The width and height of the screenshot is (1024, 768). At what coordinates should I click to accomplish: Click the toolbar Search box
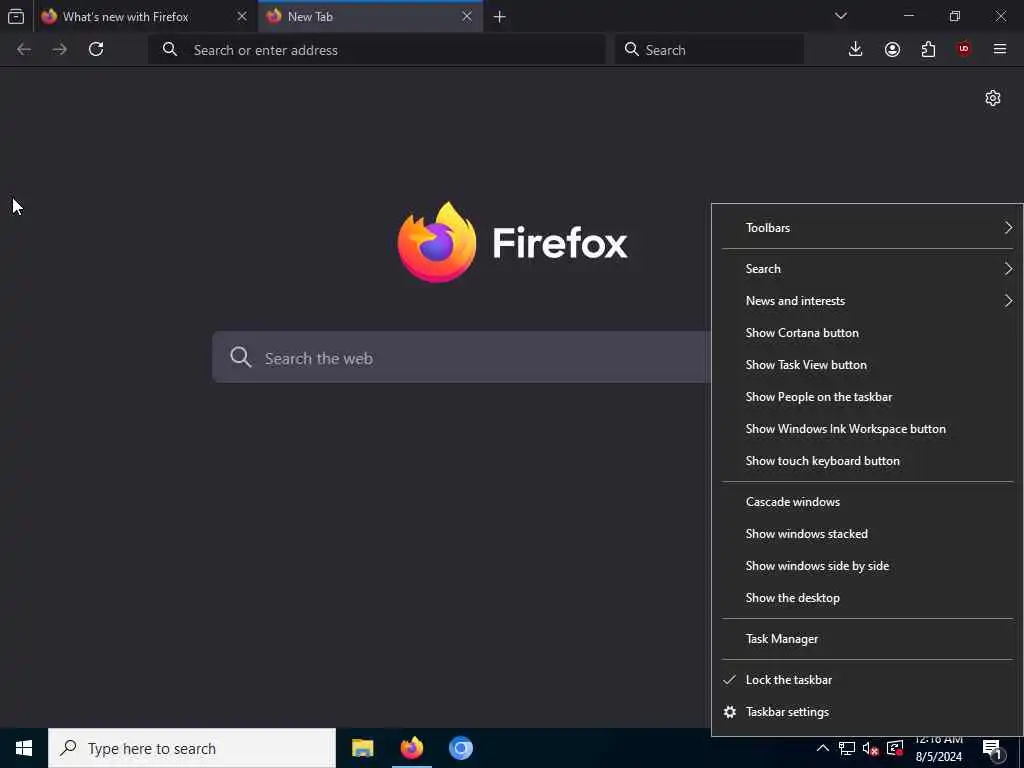tap(709, 50)
